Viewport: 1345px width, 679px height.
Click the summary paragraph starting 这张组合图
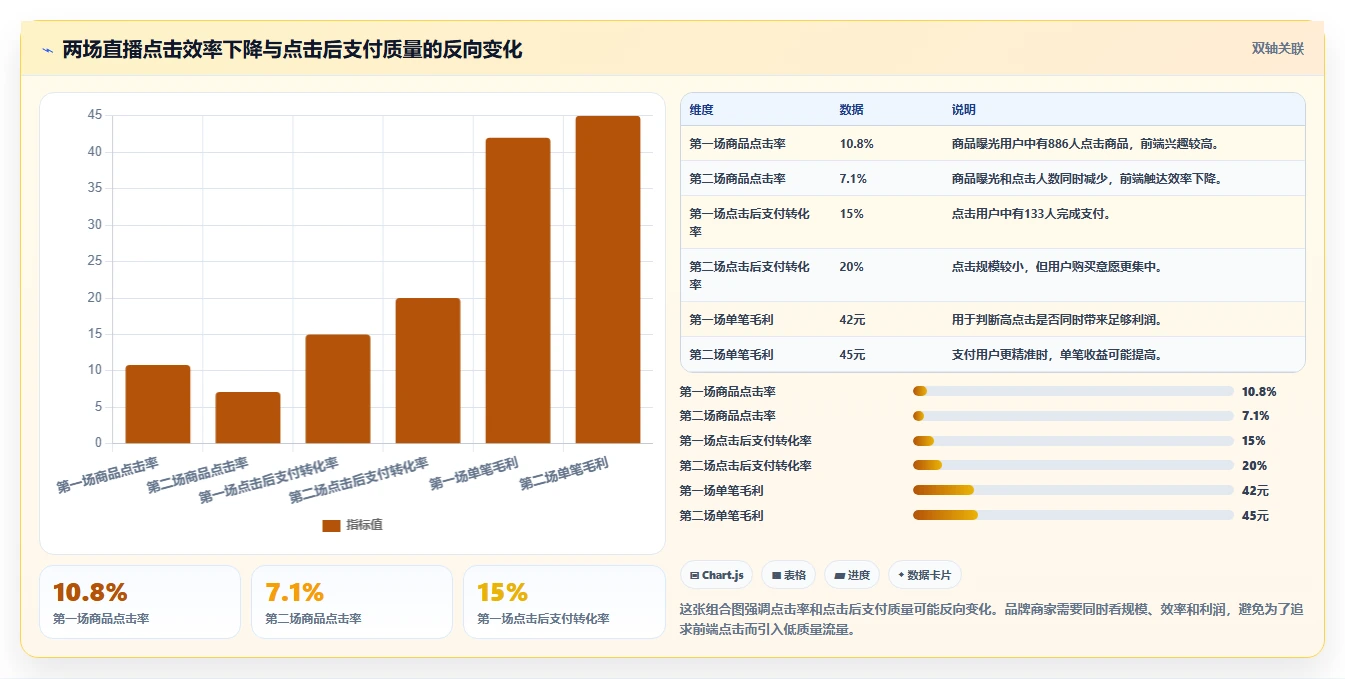(x=991, y=619)
